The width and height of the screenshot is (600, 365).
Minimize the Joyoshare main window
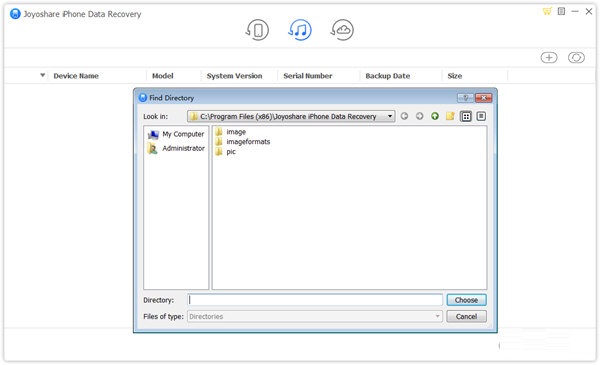click(575, 11)
